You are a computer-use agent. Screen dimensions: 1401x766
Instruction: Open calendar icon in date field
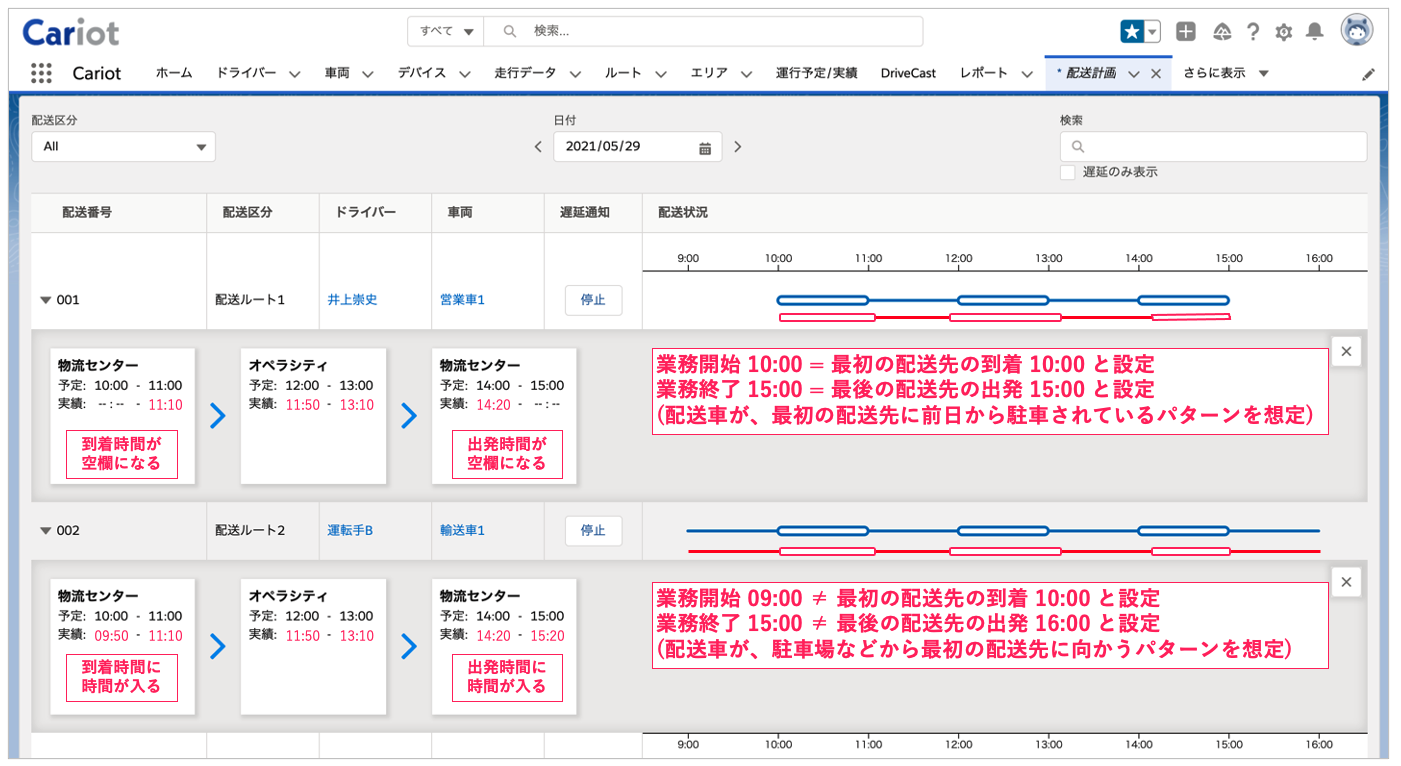[x=704, y=147]
